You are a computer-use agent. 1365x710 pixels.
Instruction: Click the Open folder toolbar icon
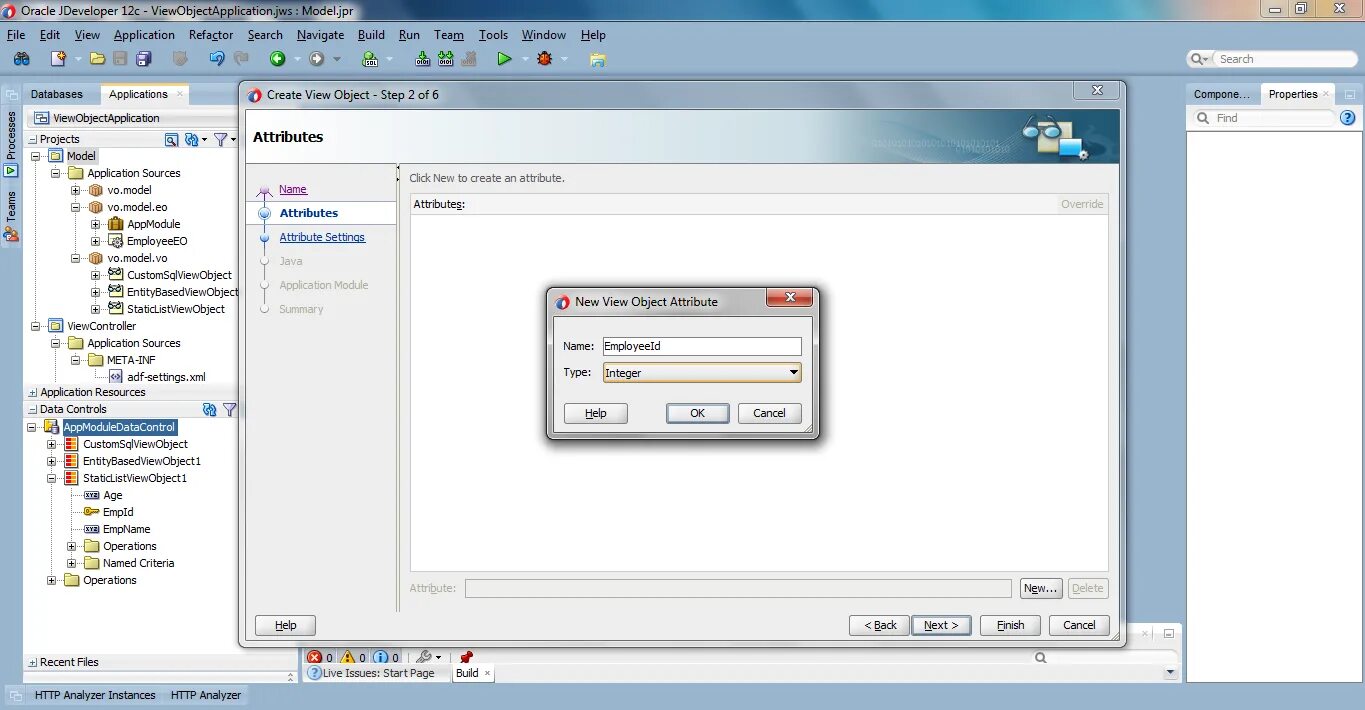[x=97, y=59]
